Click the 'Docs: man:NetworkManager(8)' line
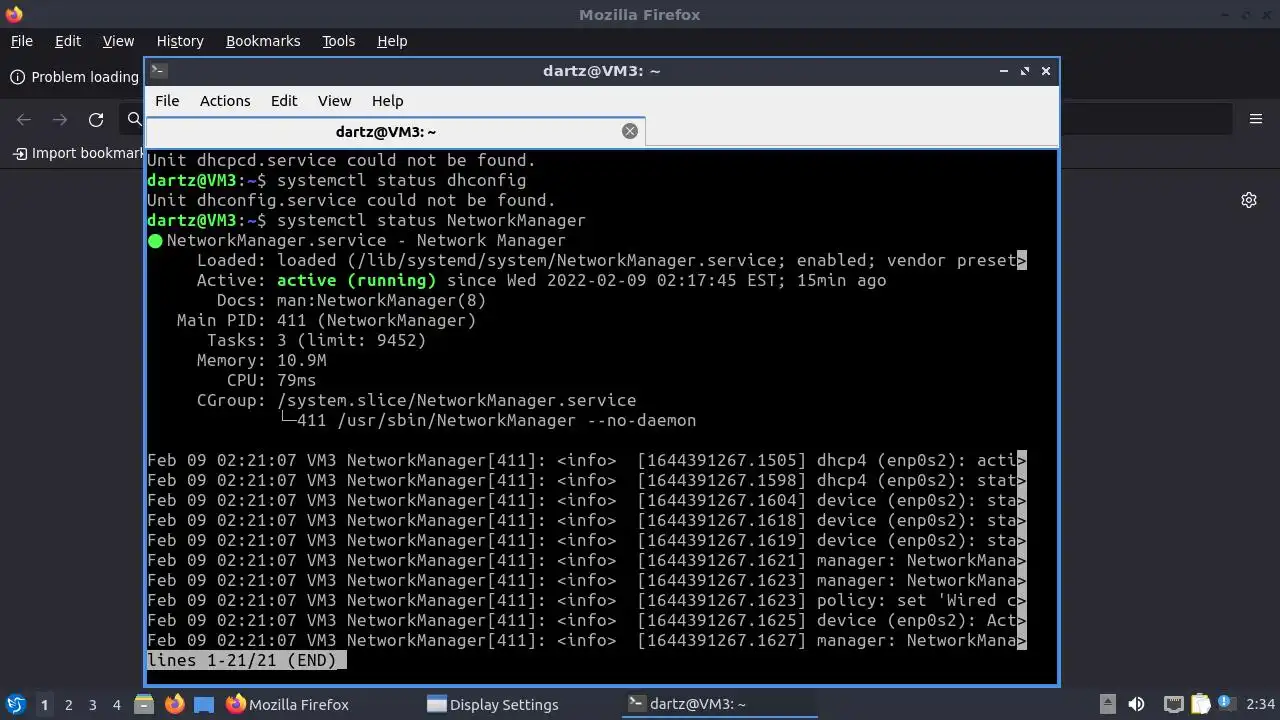Viewport: 1280px width, 720px height. click(x=351, y=300)
